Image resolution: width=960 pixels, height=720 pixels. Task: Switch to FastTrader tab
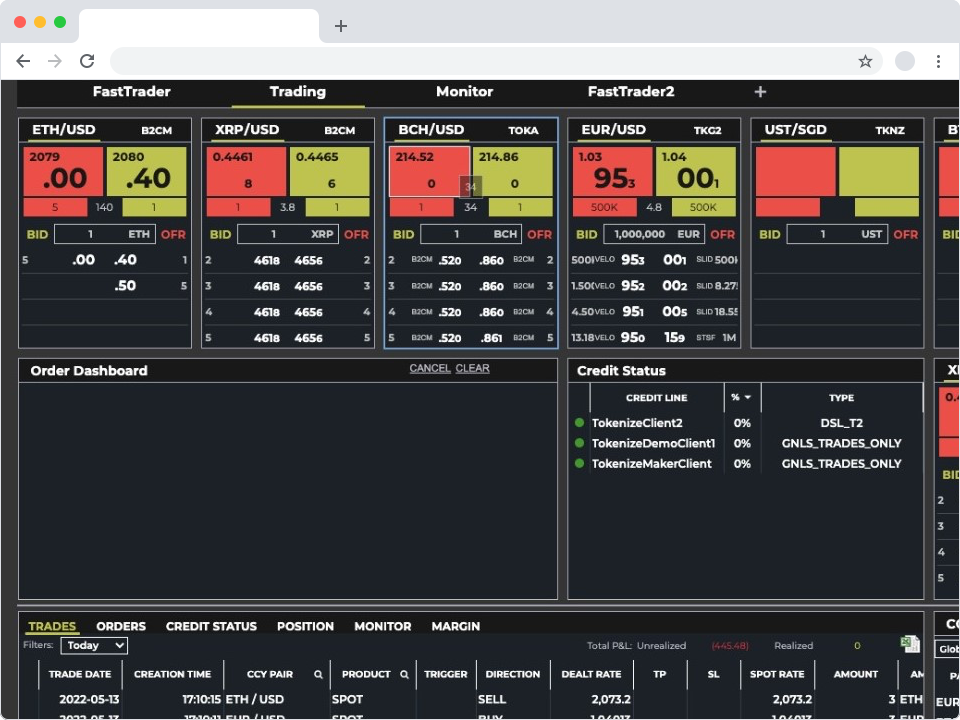(x=132, y=92)
